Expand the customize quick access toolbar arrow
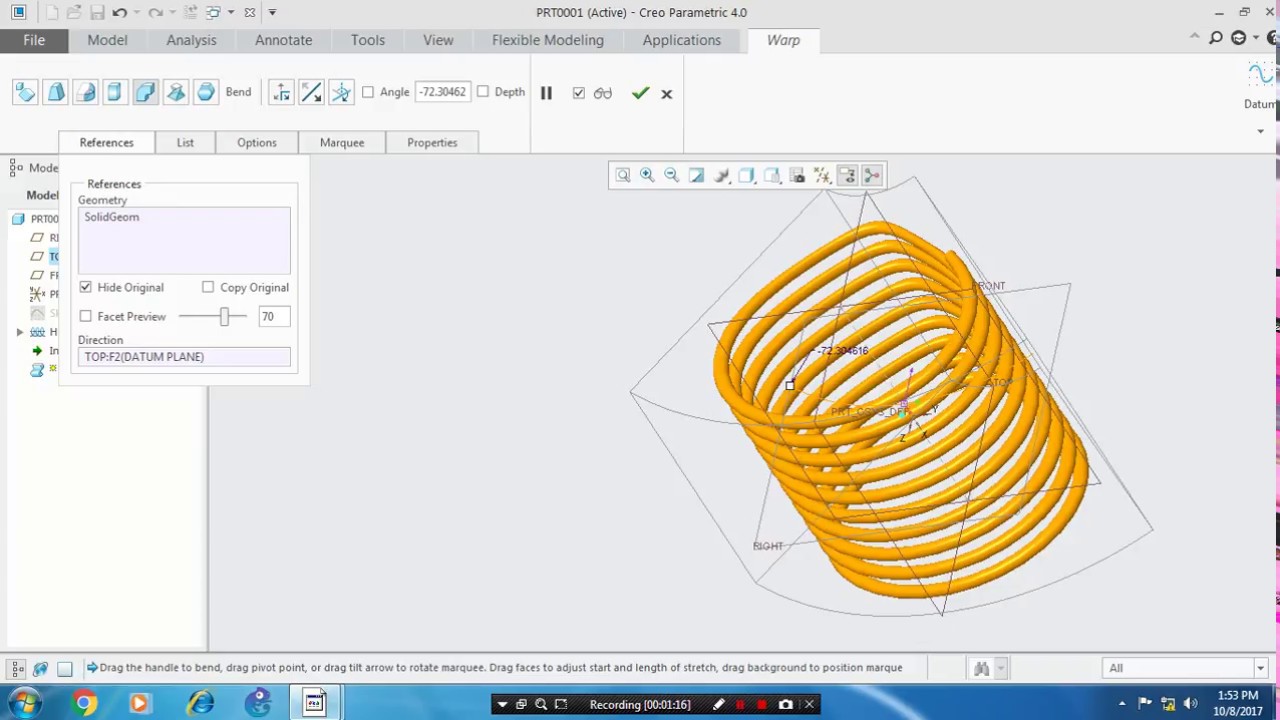 tap(272, 12)
